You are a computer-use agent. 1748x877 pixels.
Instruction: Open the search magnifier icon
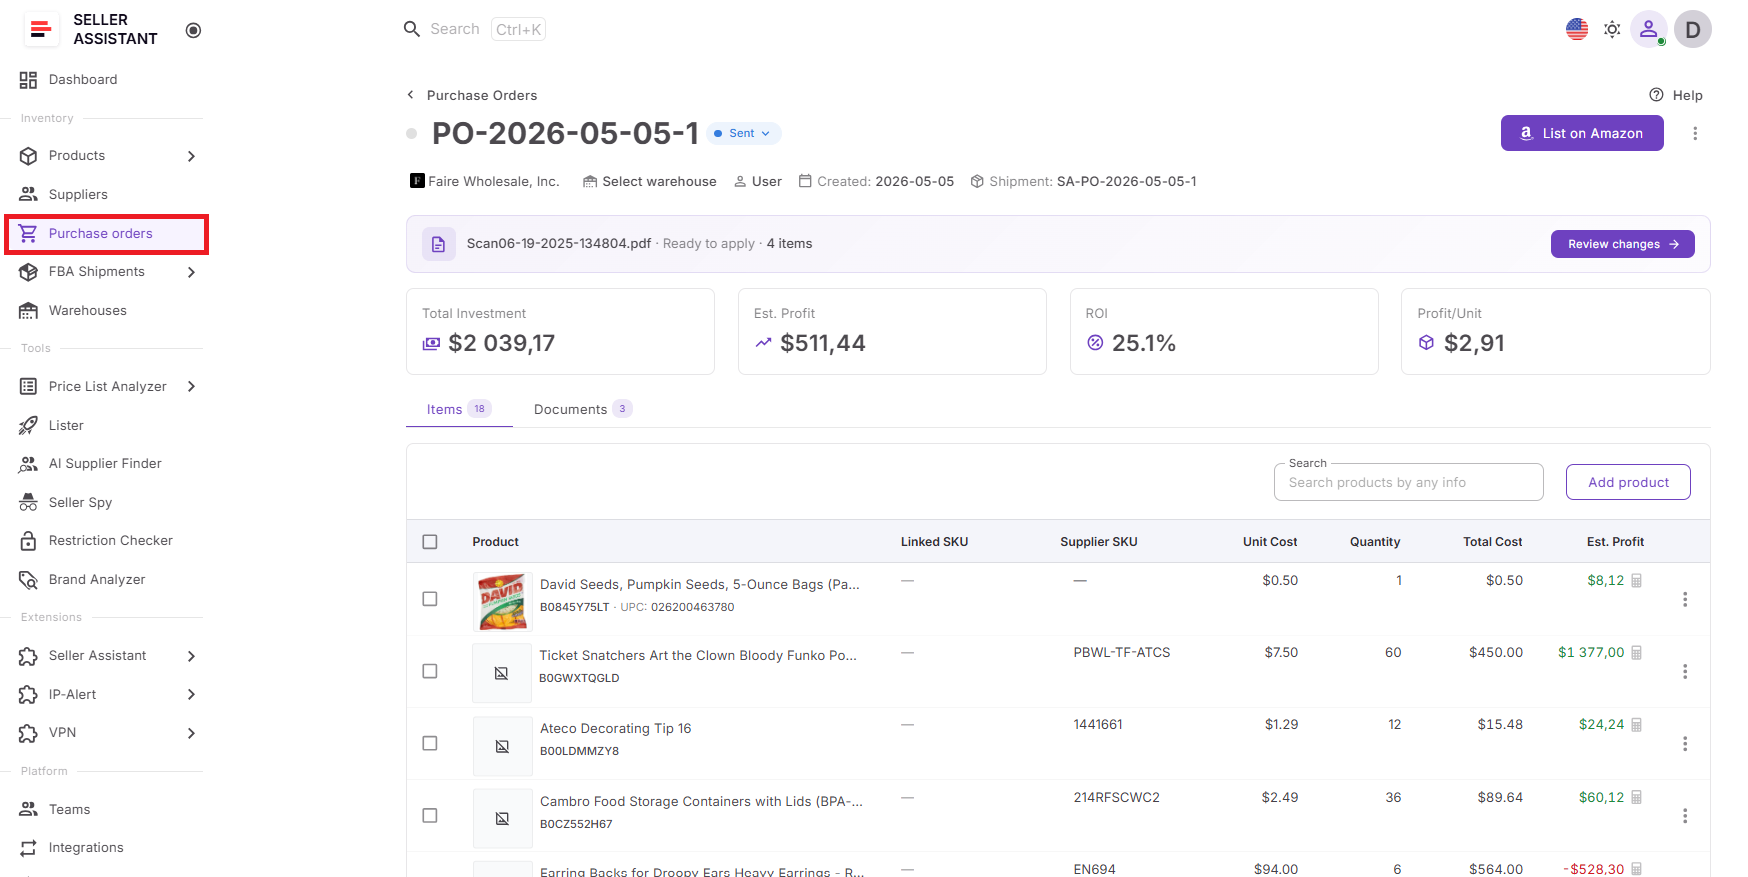click(412, 29)
